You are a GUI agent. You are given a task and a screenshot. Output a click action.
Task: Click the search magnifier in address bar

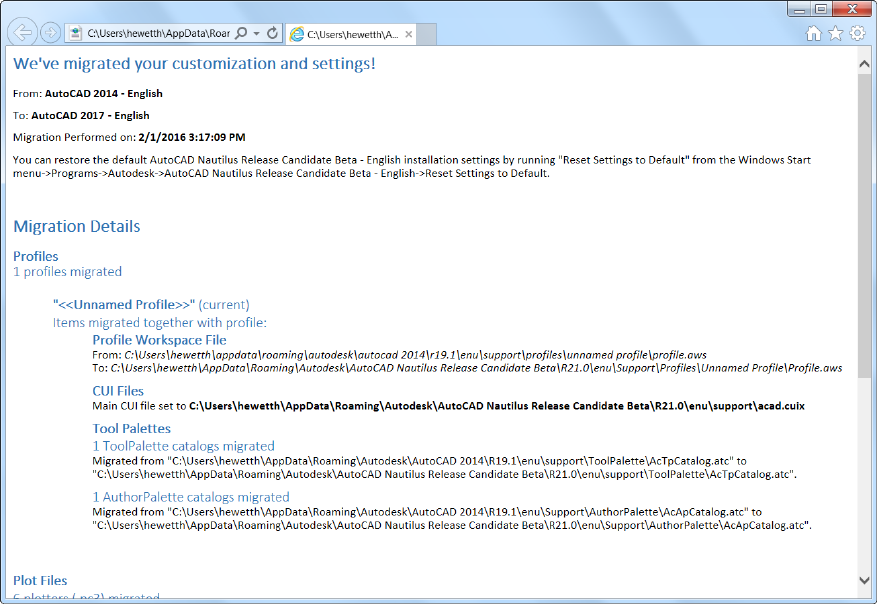pyautogui.click(x=241, y=34)
